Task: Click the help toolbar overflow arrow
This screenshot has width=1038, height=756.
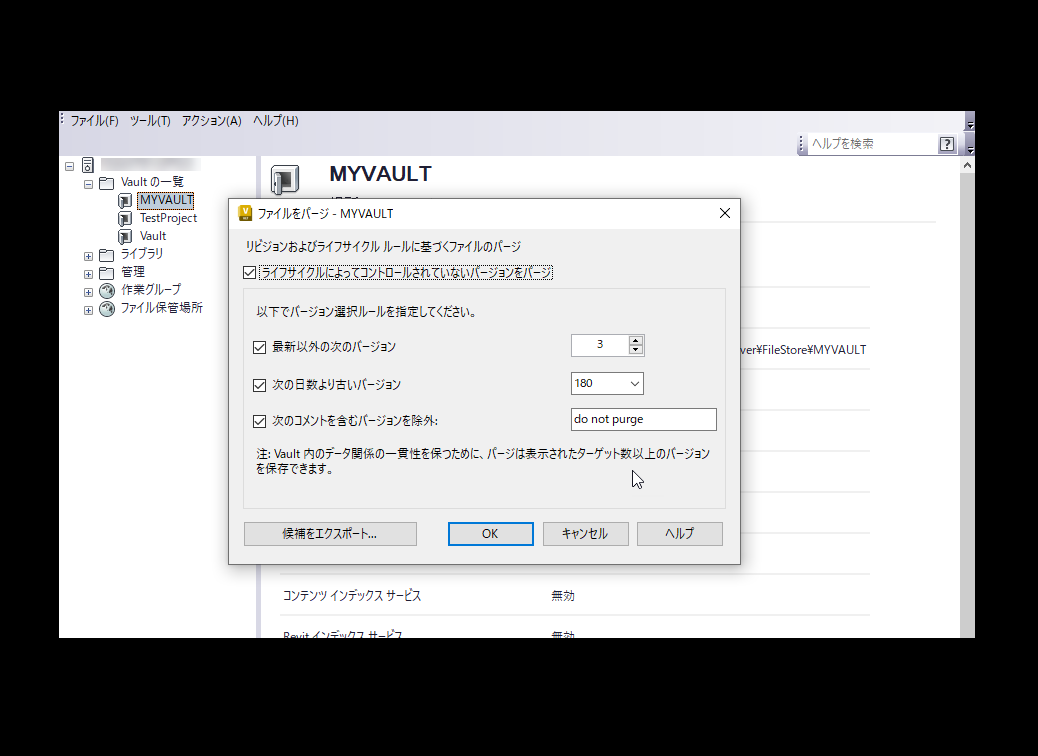Action: click(x=970, y=147)
